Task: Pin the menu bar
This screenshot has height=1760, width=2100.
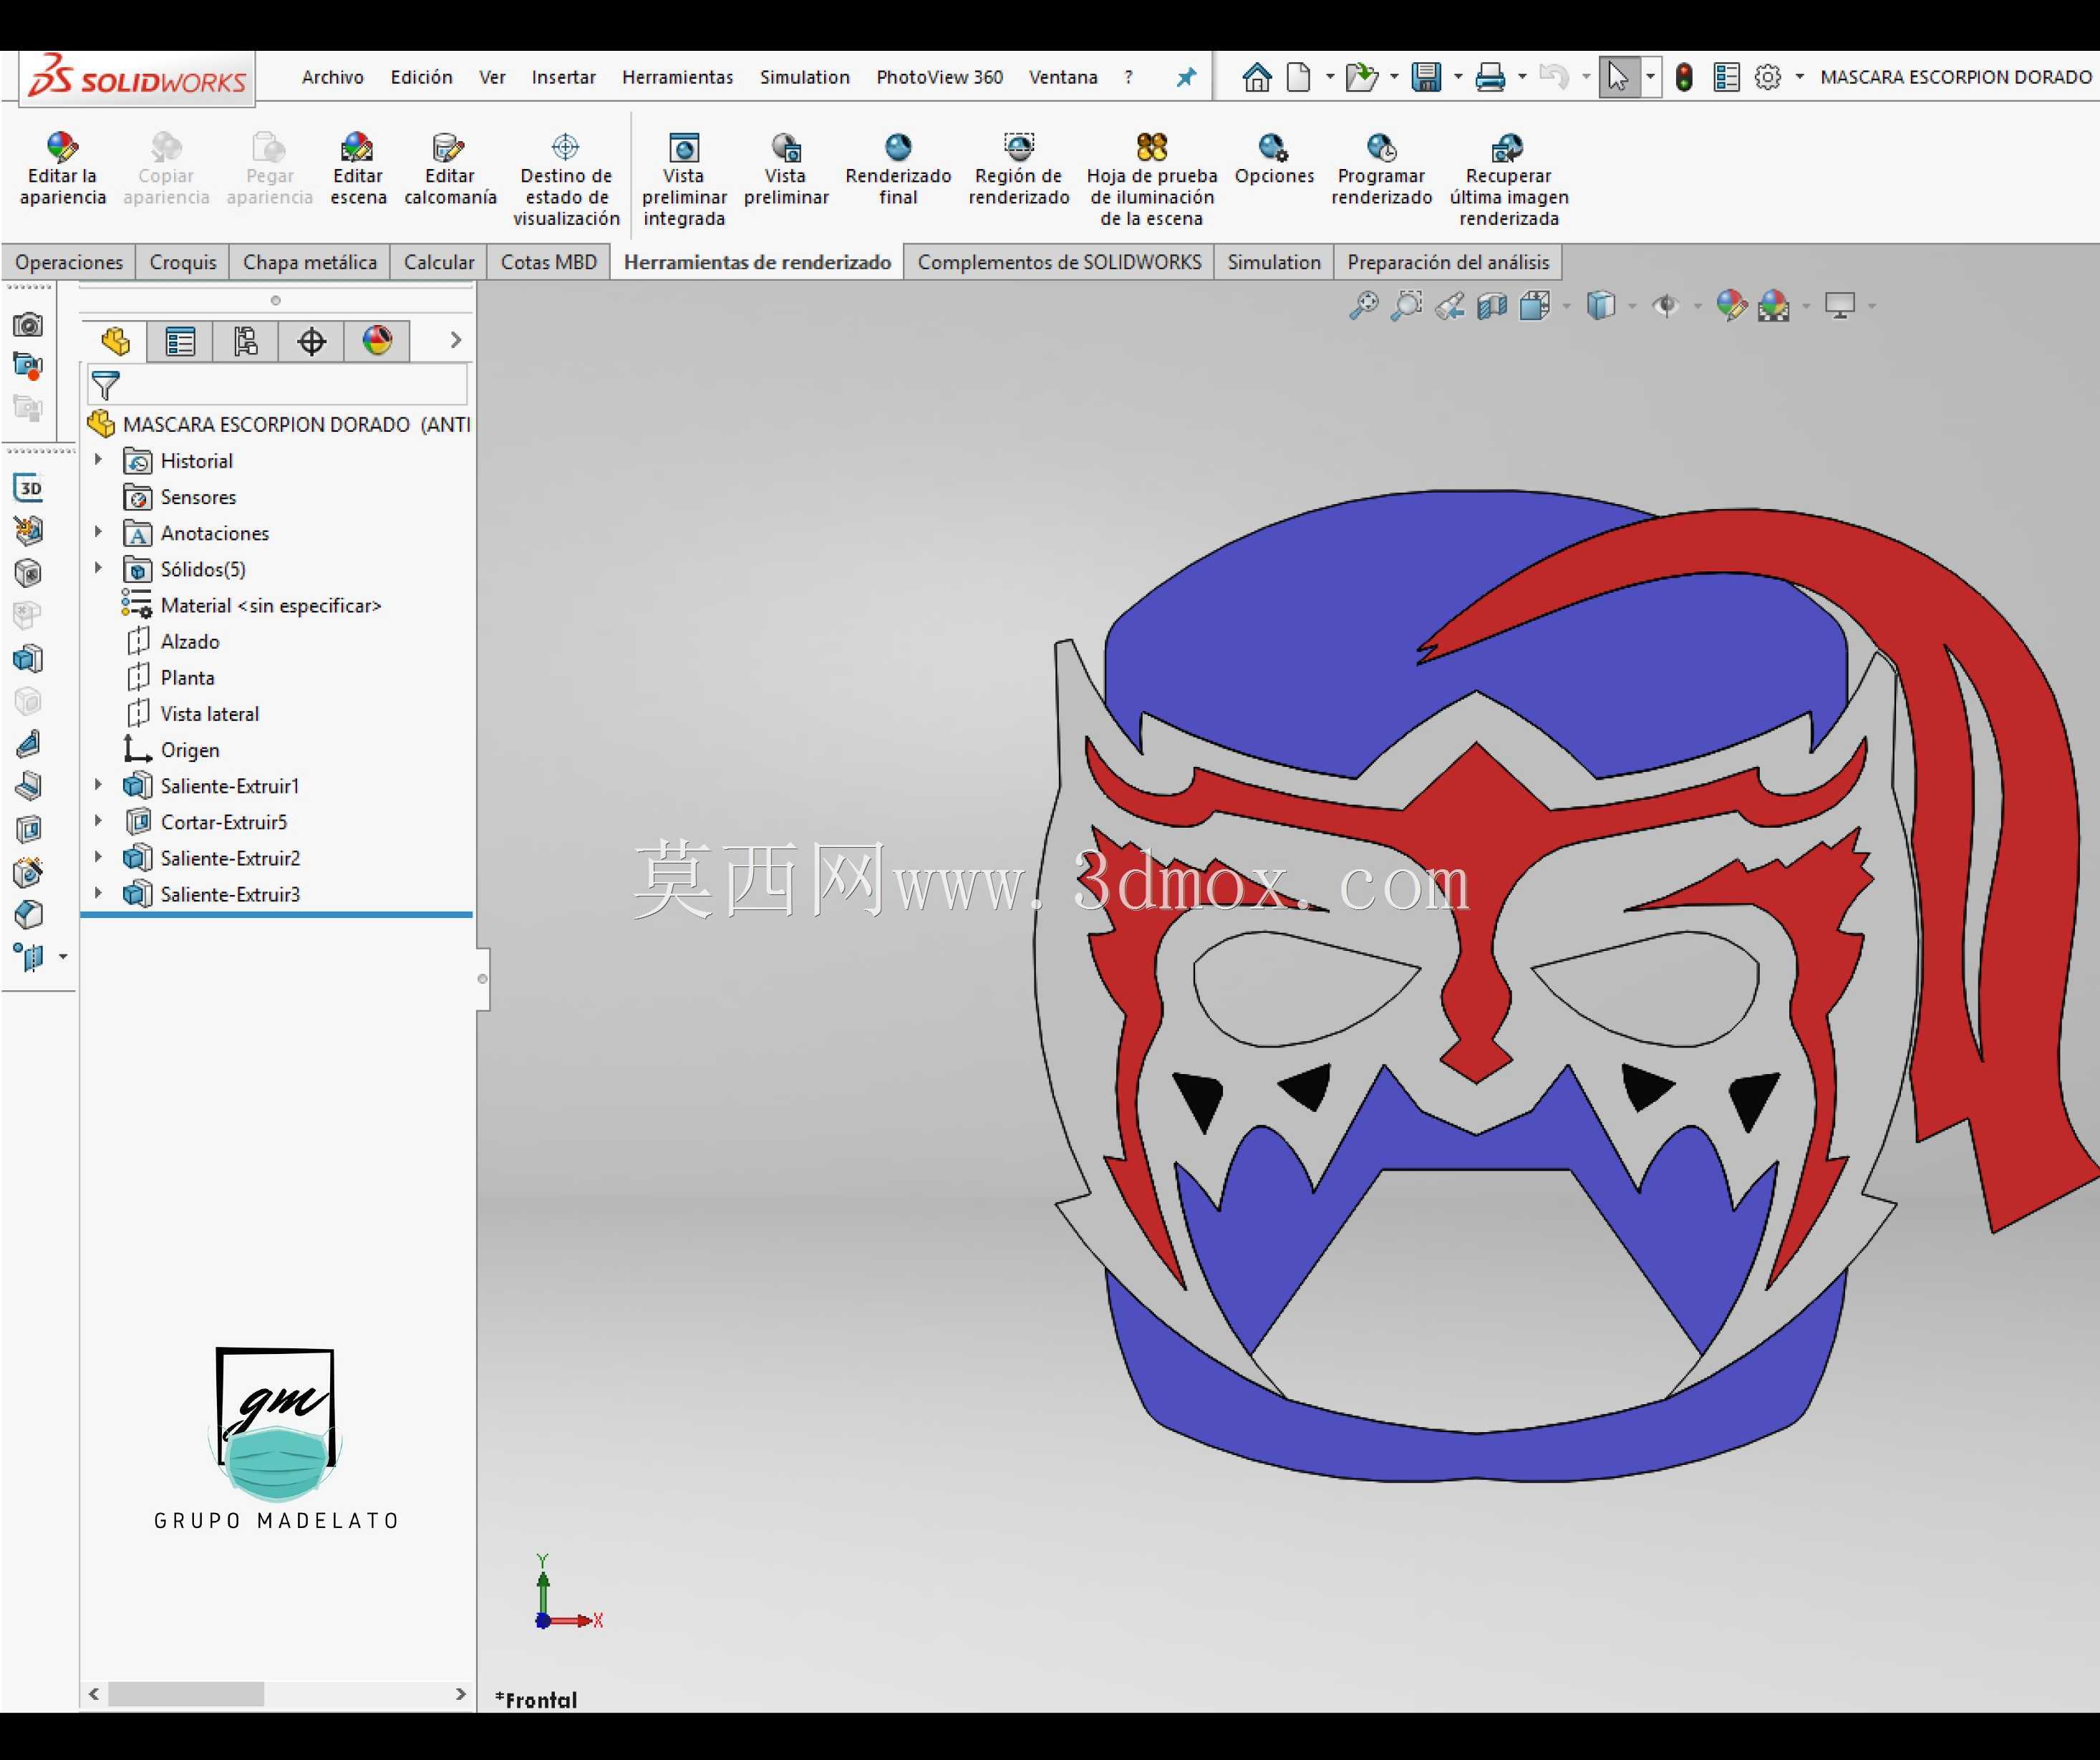Action: click(x=1186, y=77)
